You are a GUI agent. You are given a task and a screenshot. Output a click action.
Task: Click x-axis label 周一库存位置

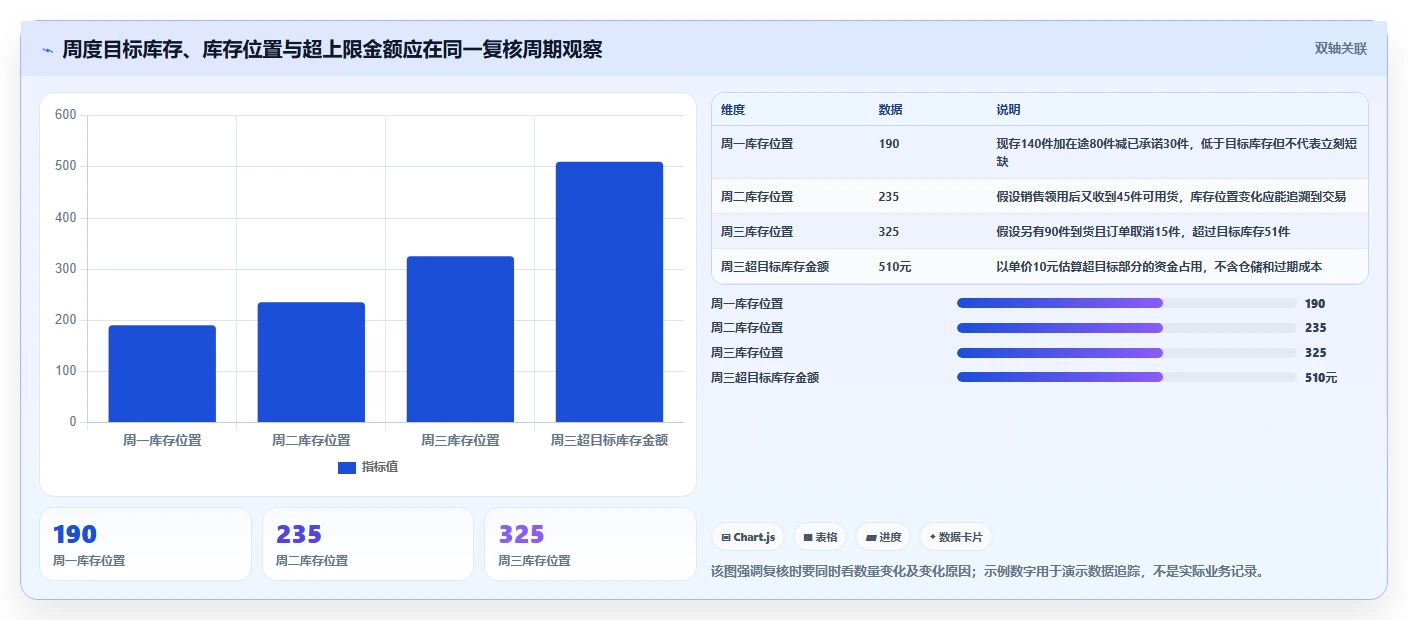(x=162, y=440)
